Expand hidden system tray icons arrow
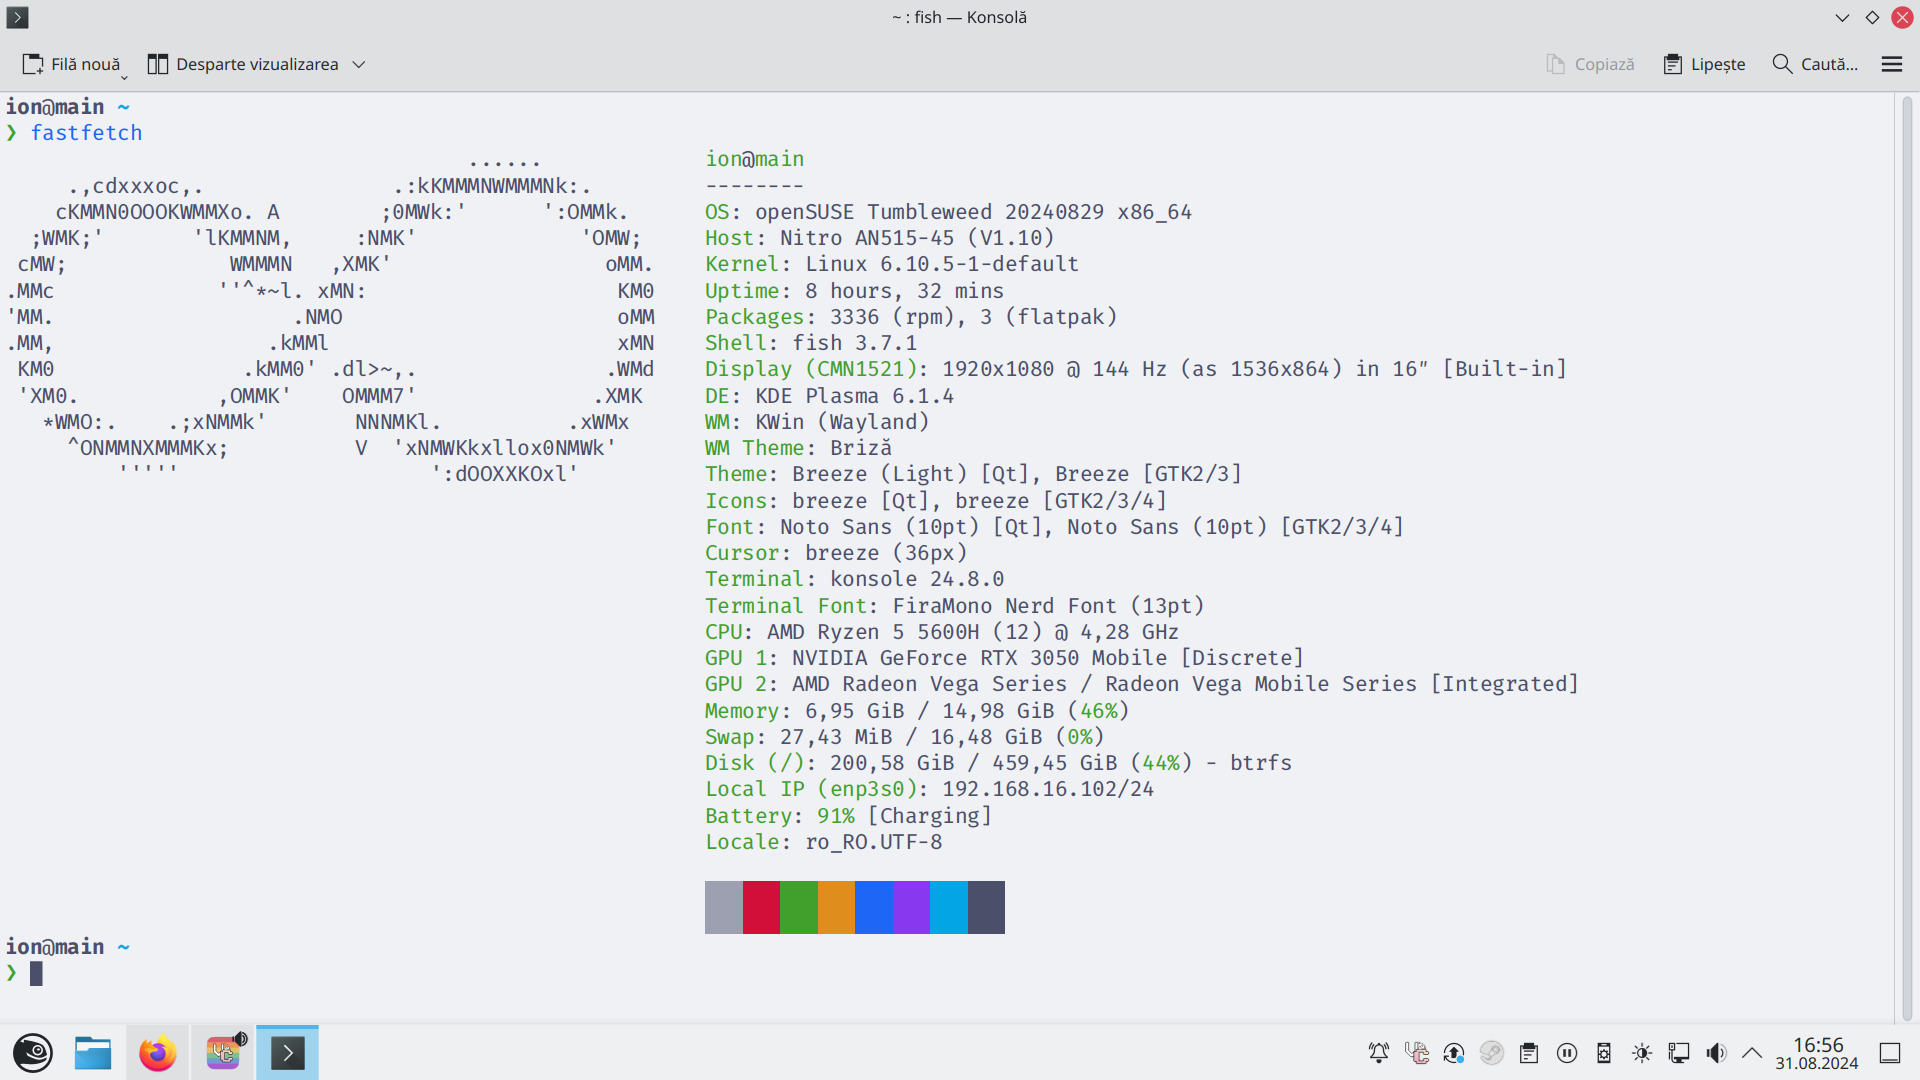1920x1080 pixels. coord(1752,1053)
